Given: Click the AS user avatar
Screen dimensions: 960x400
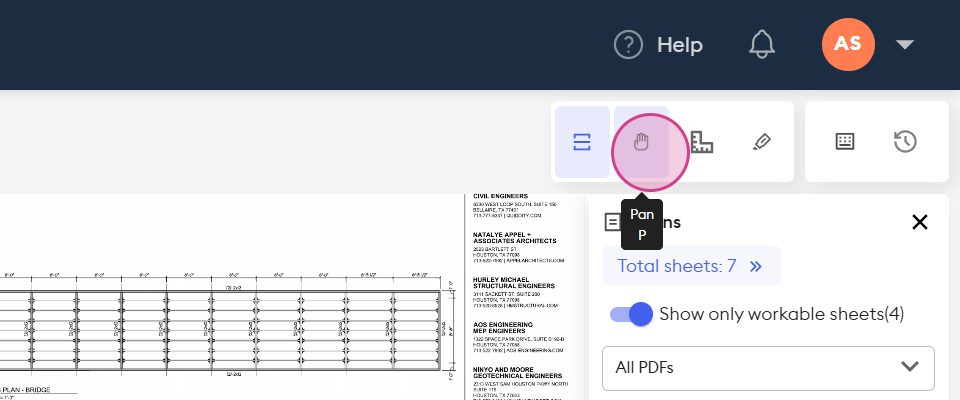Looking at the screenshot, I should click(848, 44).
